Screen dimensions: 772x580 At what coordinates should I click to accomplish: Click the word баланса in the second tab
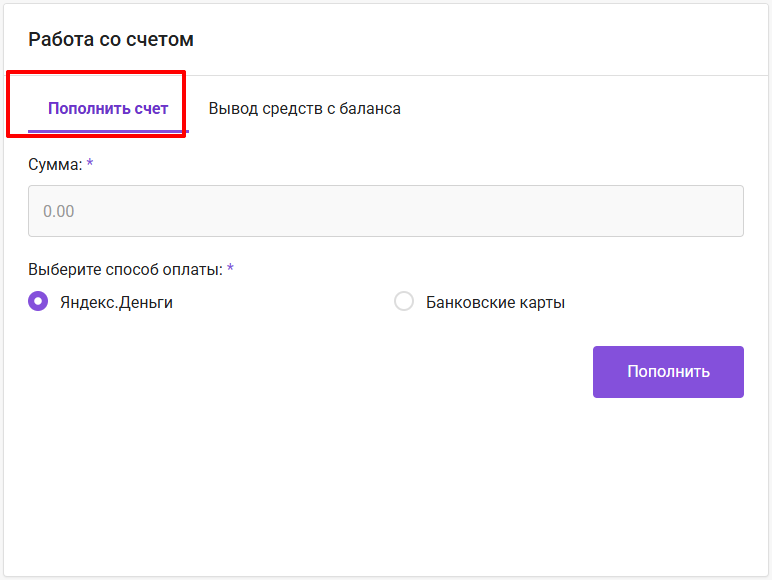[370, 108]
